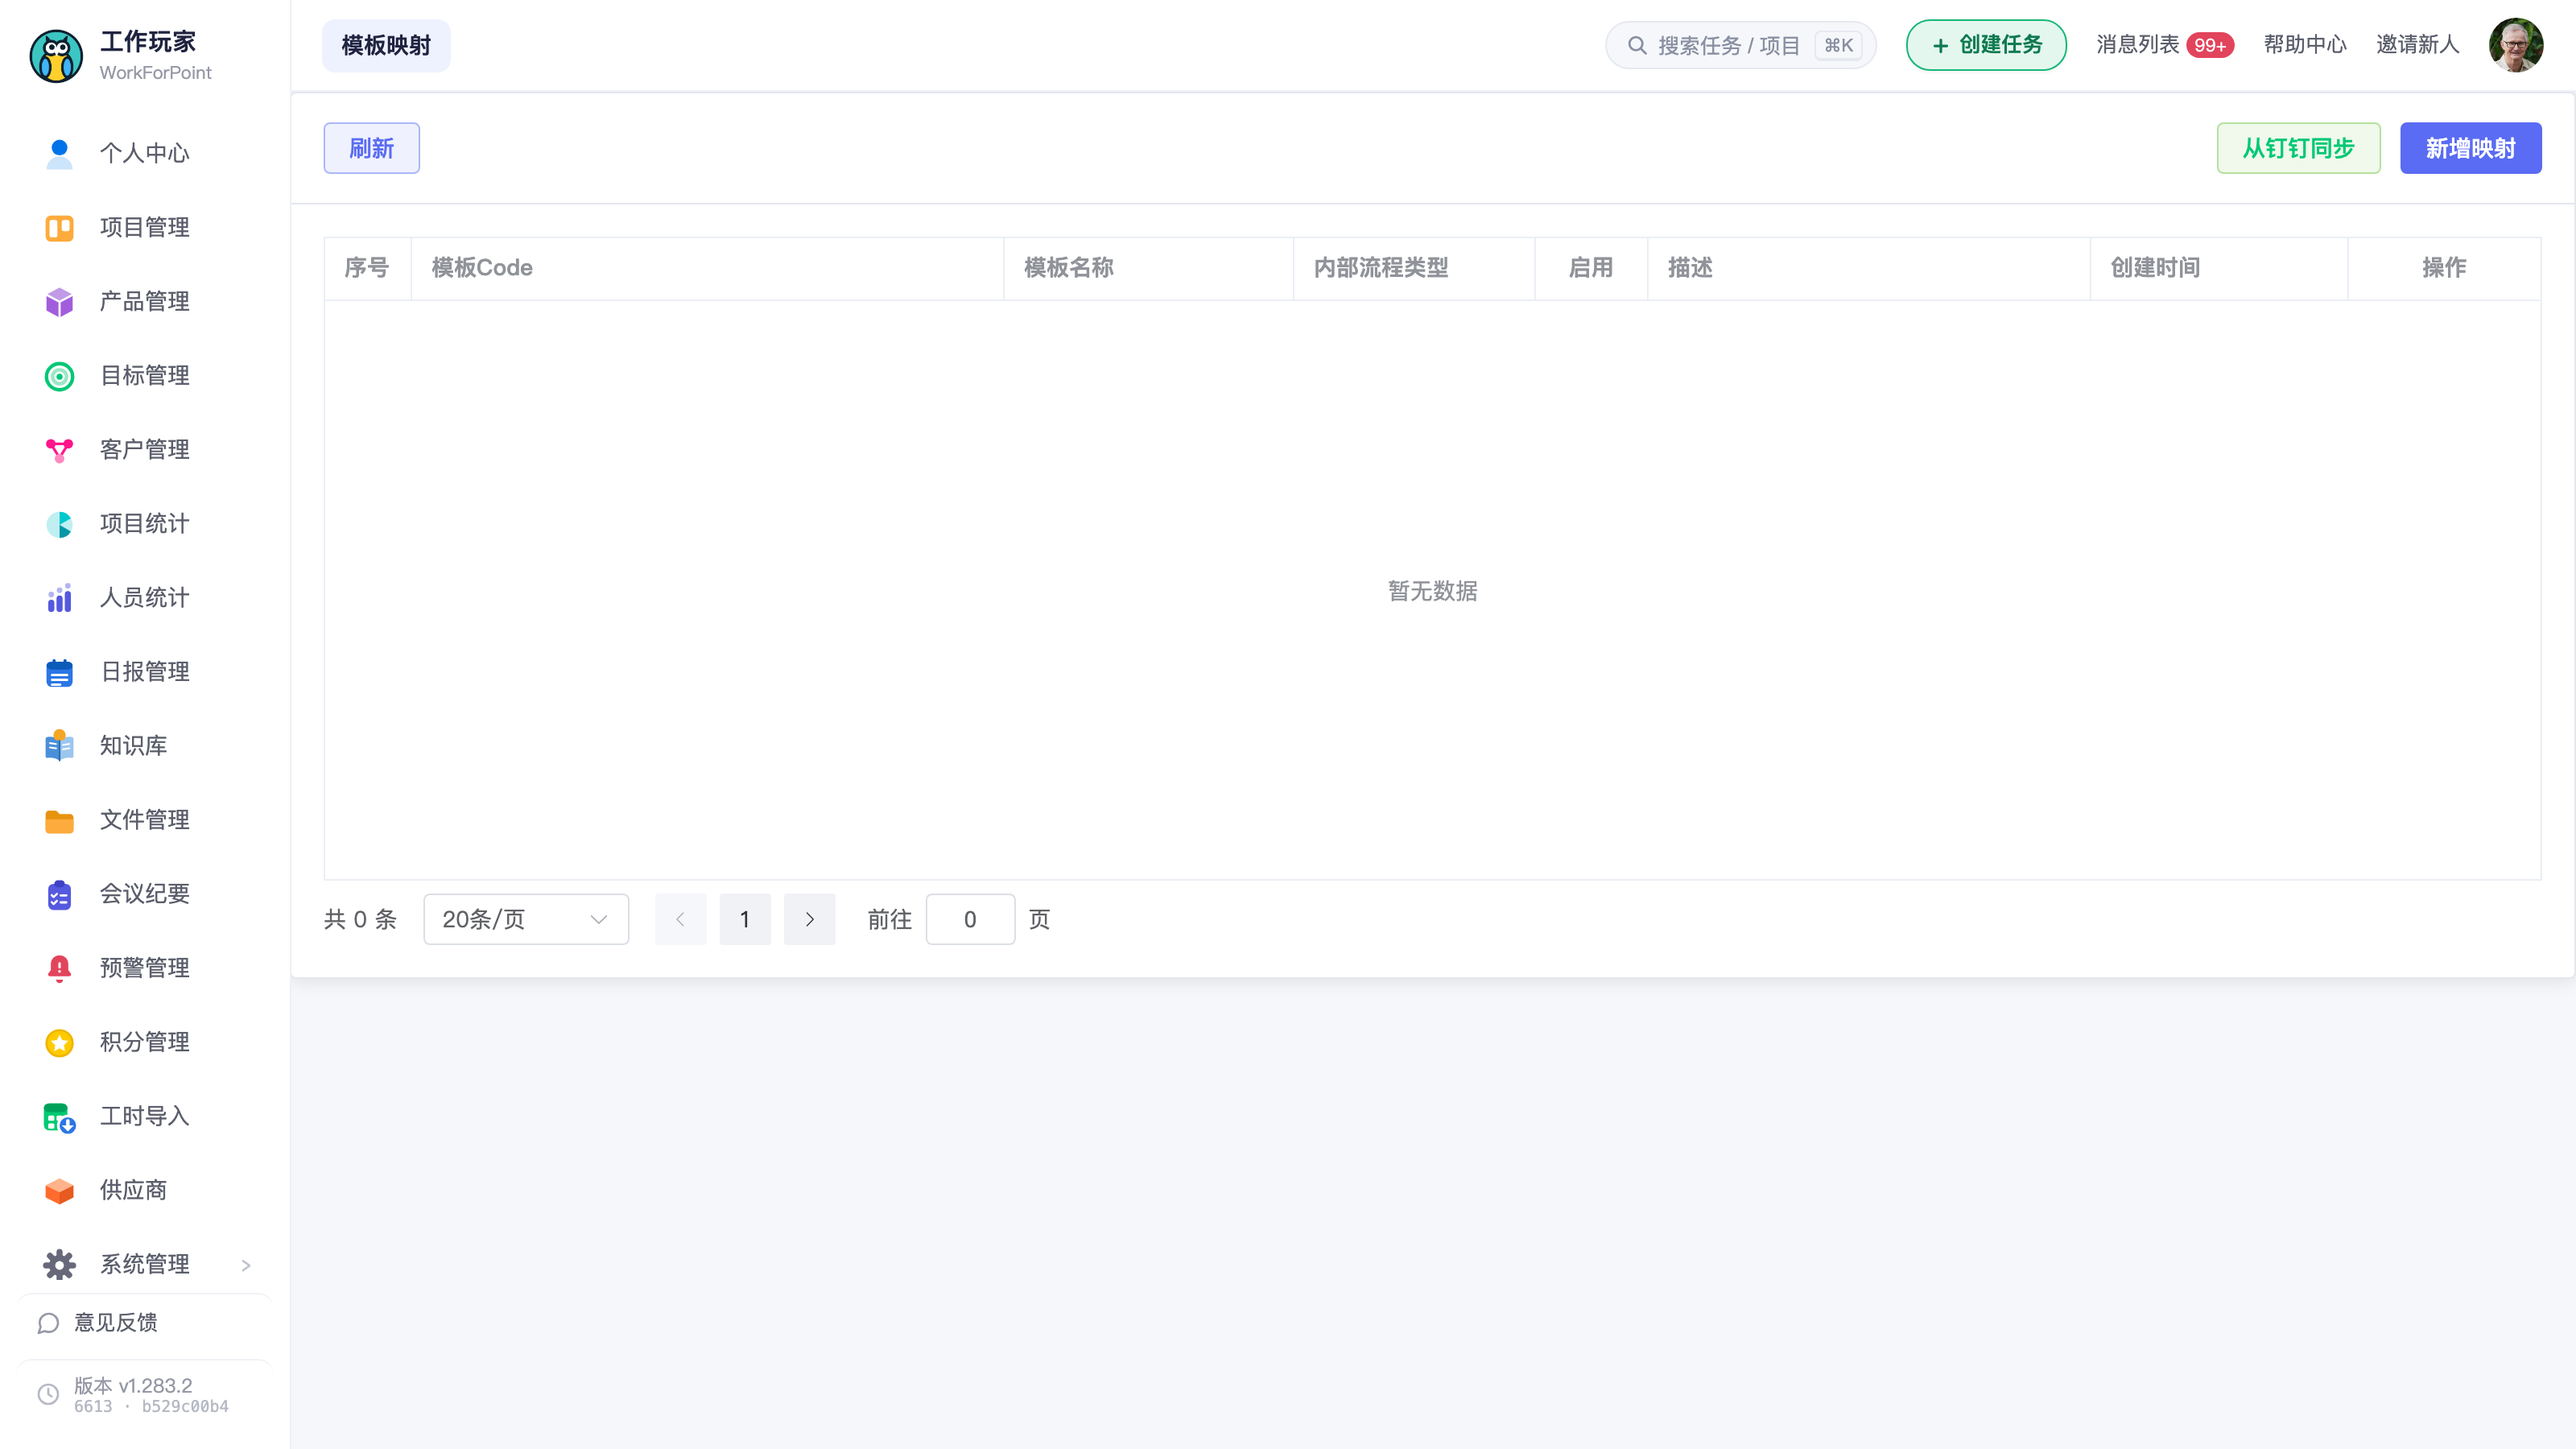
Task: Open 知识库 book icon
Action: (x=59, y=746)
